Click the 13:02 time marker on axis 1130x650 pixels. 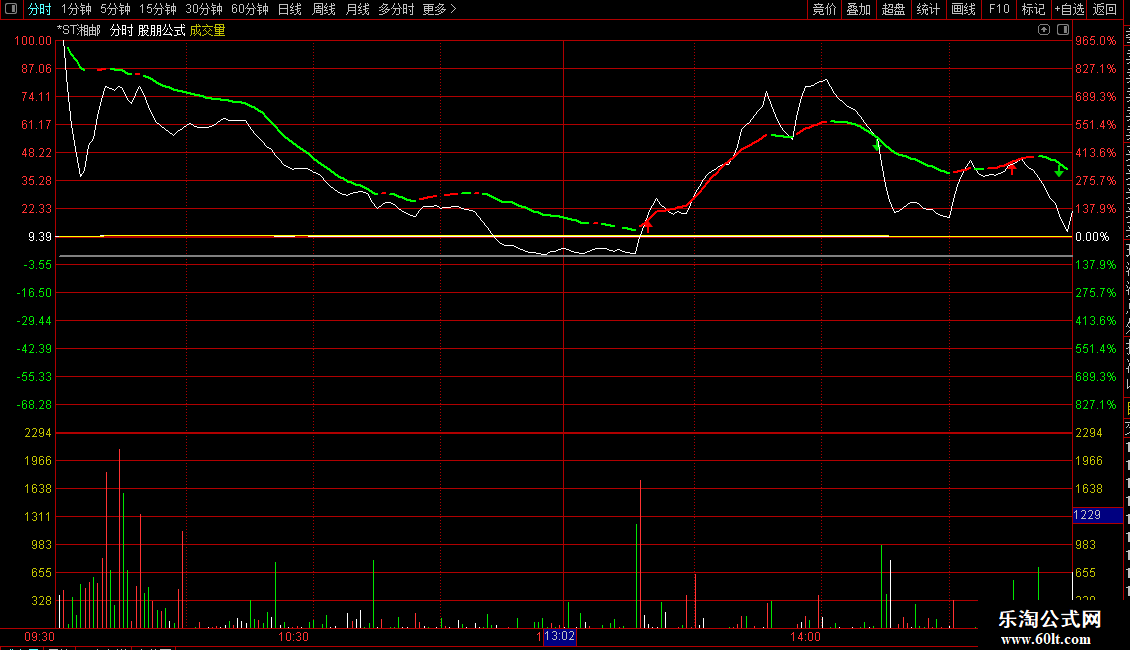point(559,636)
